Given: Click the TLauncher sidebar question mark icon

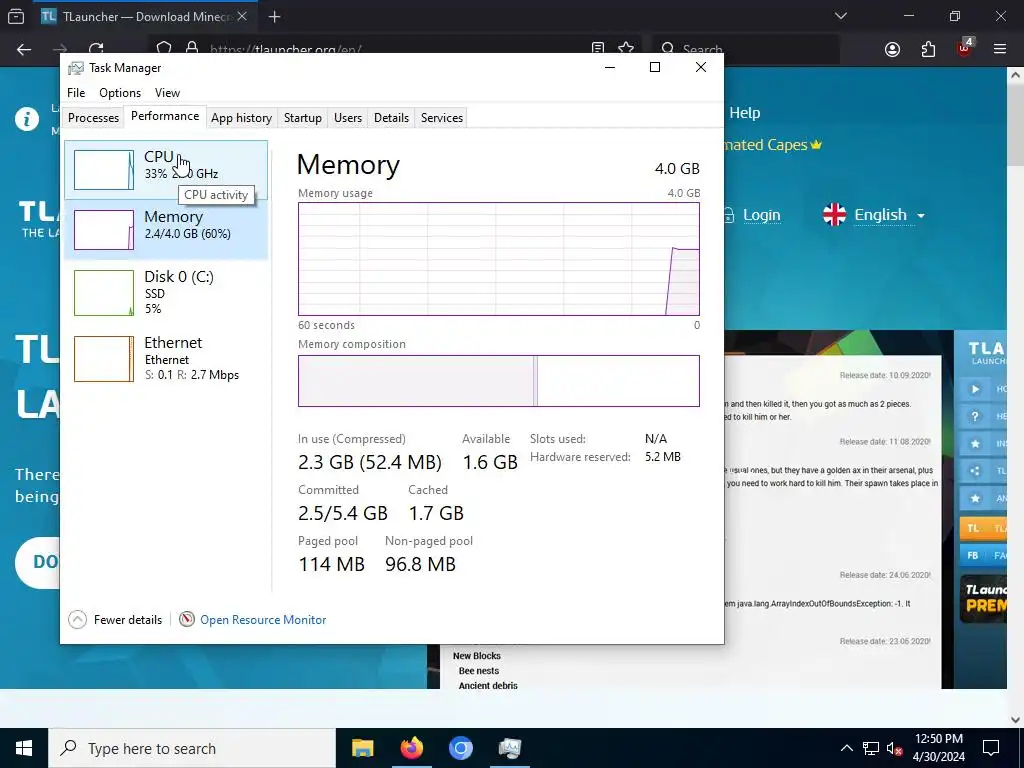Looking at the screenshot, I should point(974,417).
